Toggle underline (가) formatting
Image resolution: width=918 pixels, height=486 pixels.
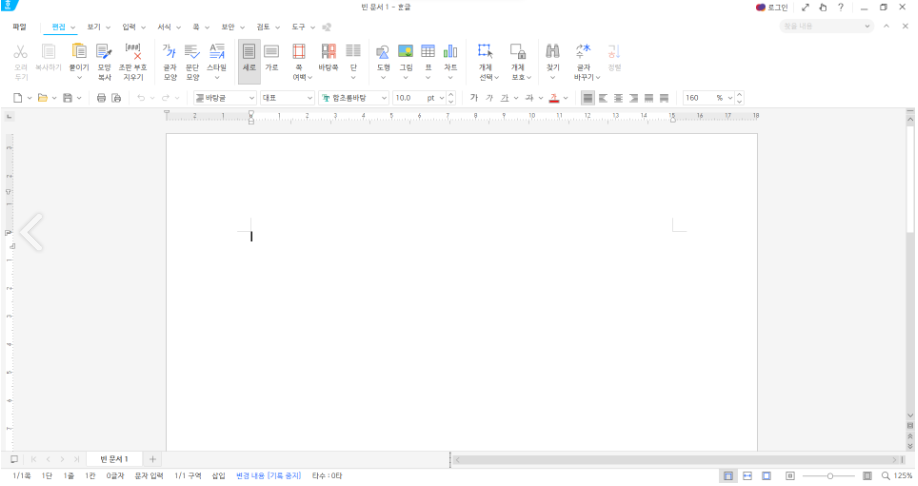[x=504, y=98]
